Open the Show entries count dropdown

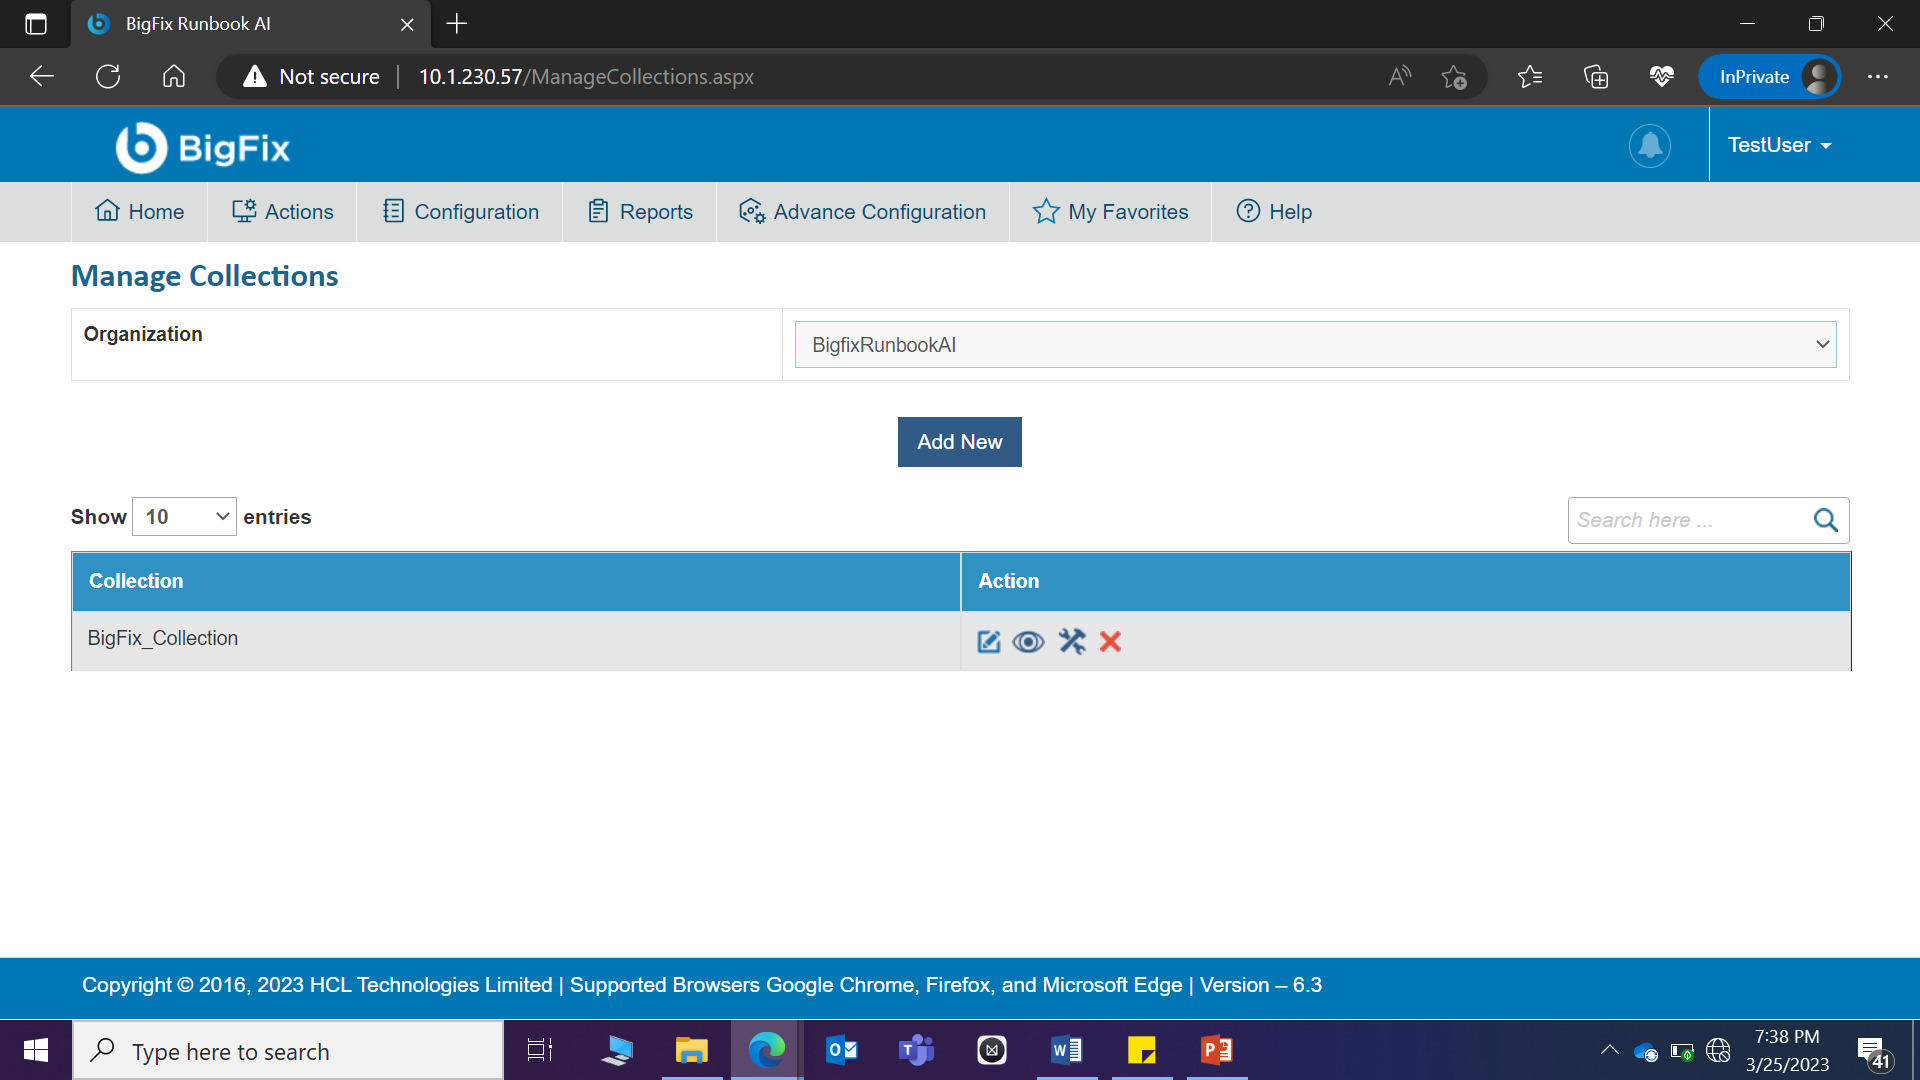coord(185,517)
